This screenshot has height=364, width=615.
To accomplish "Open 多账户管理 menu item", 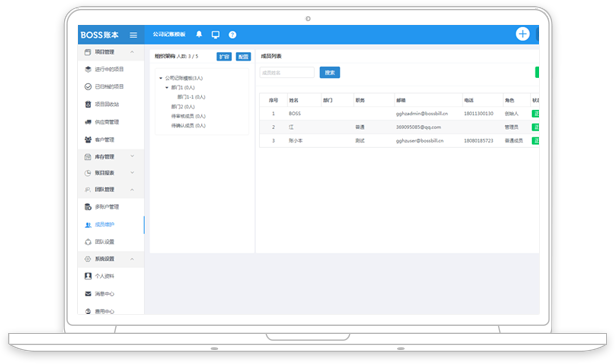I will [102, 207].
